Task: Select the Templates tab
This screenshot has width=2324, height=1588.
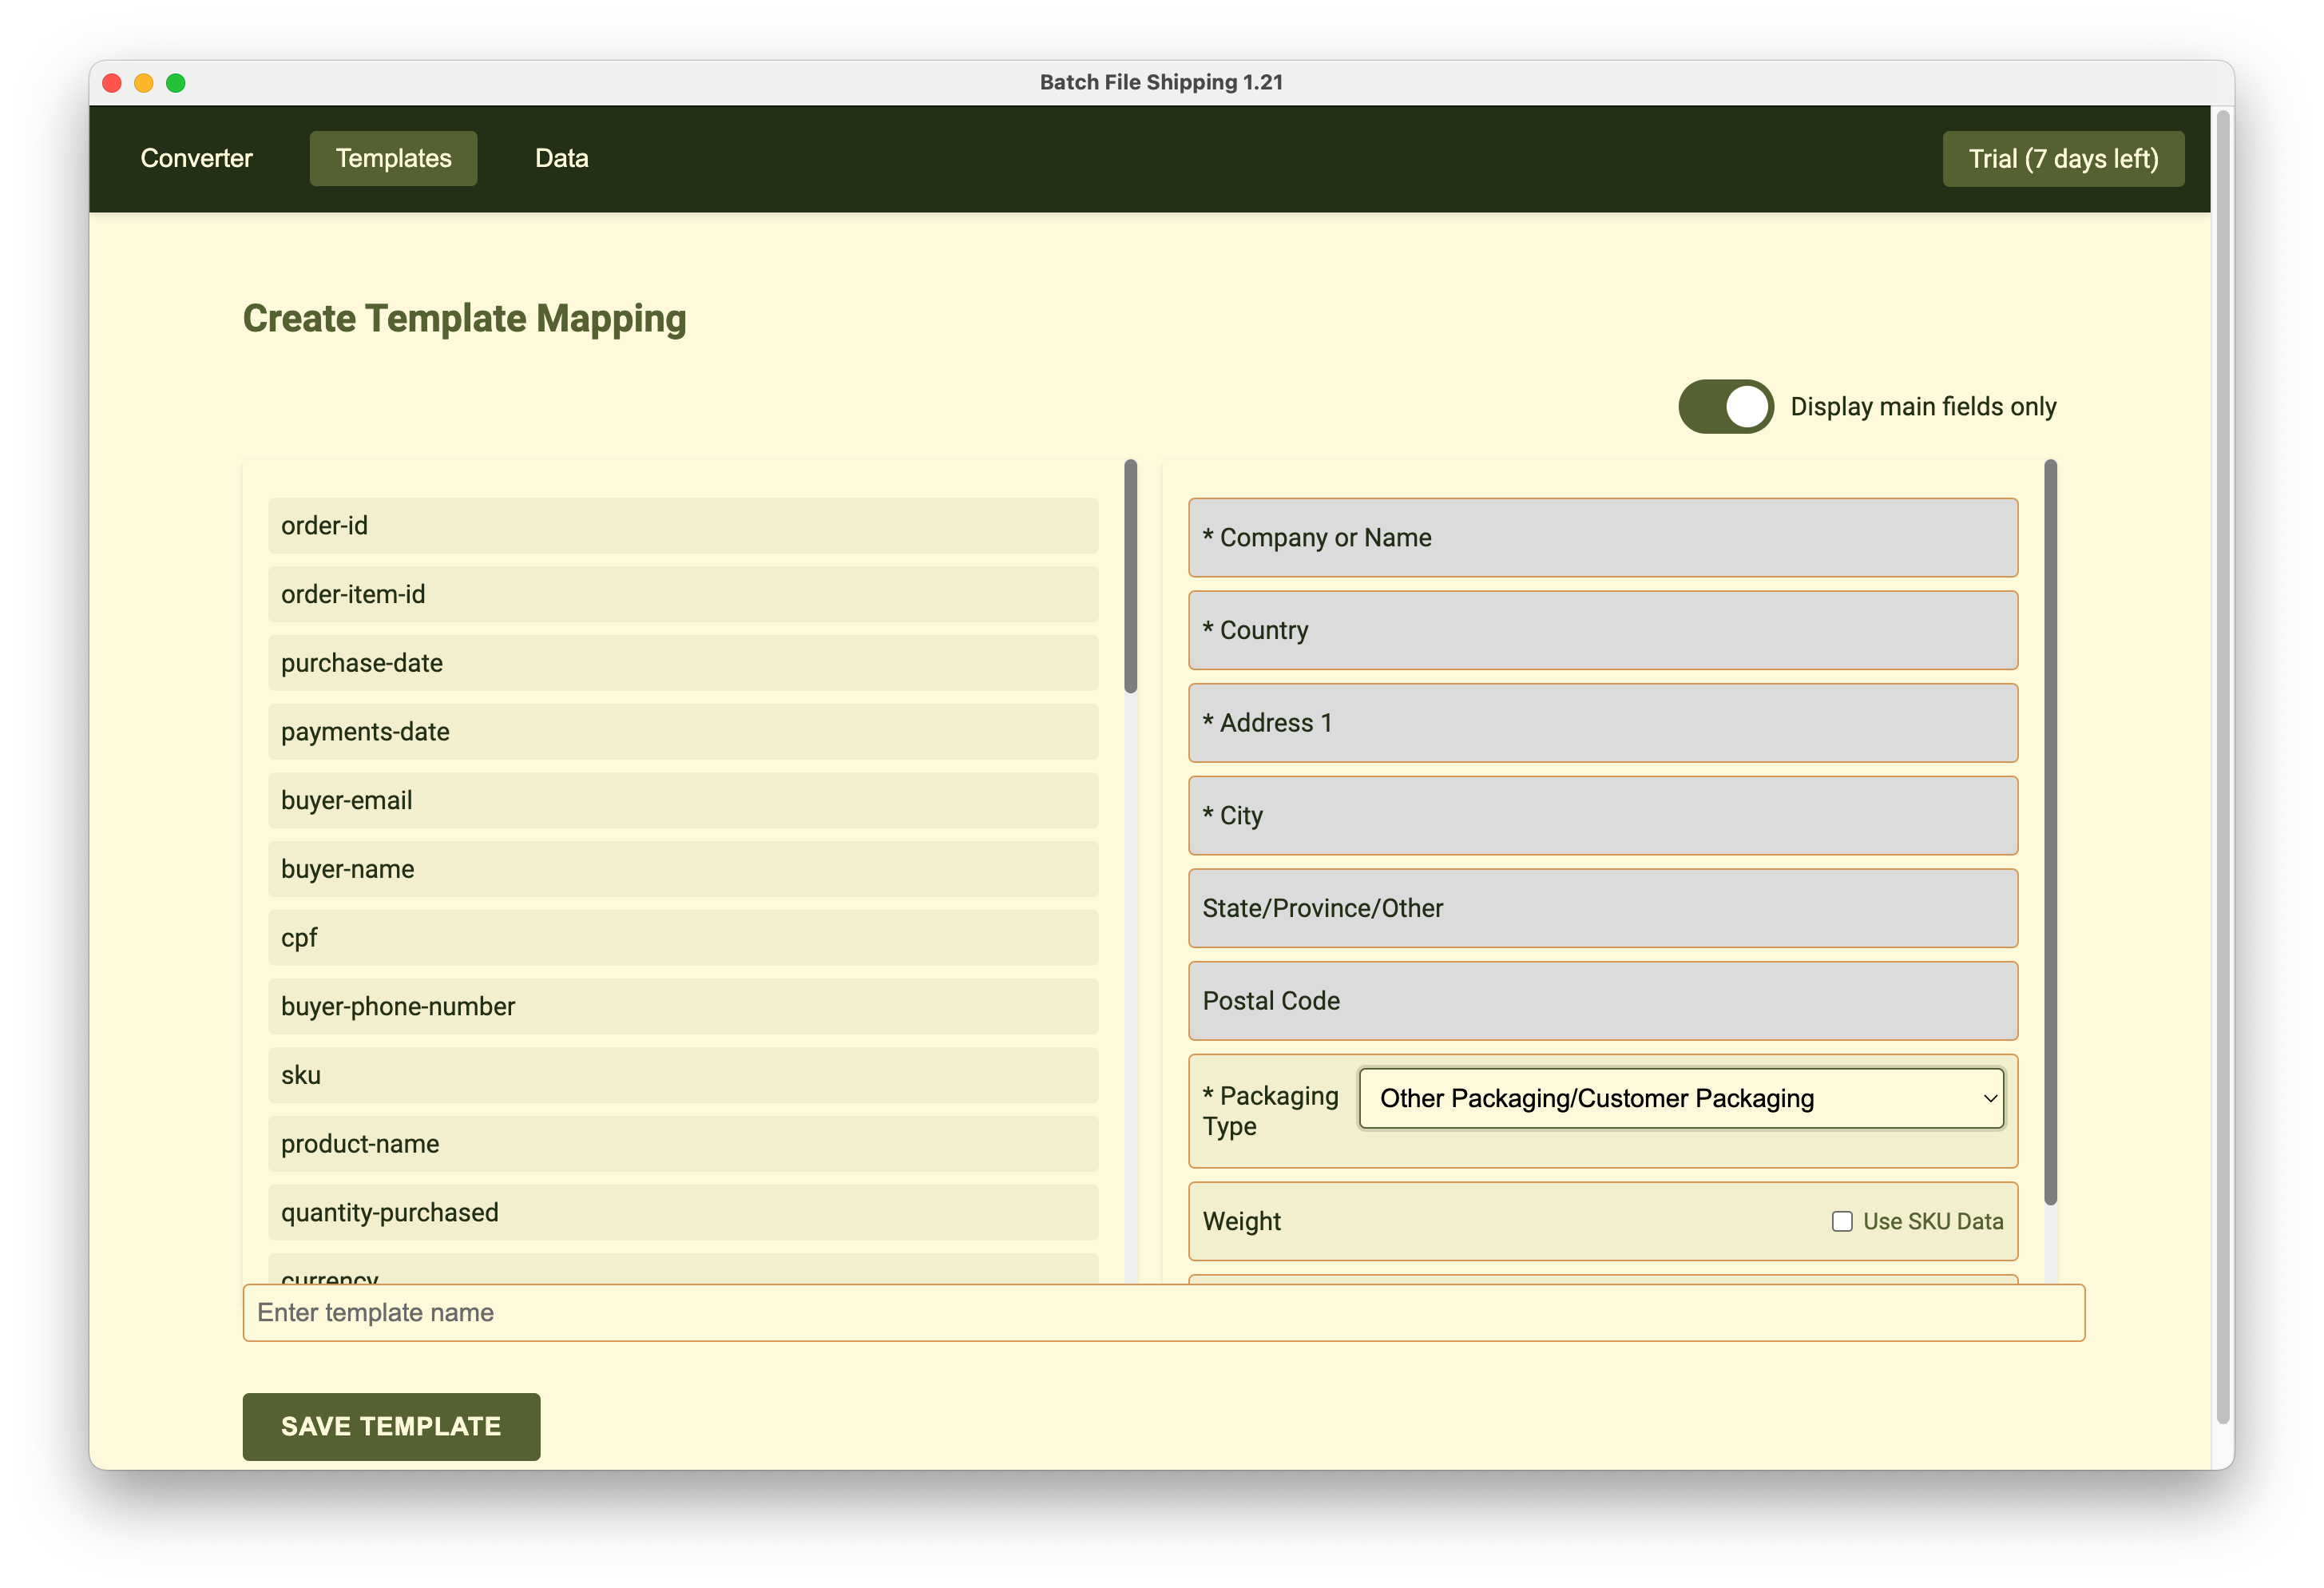Action: (393, 158)
